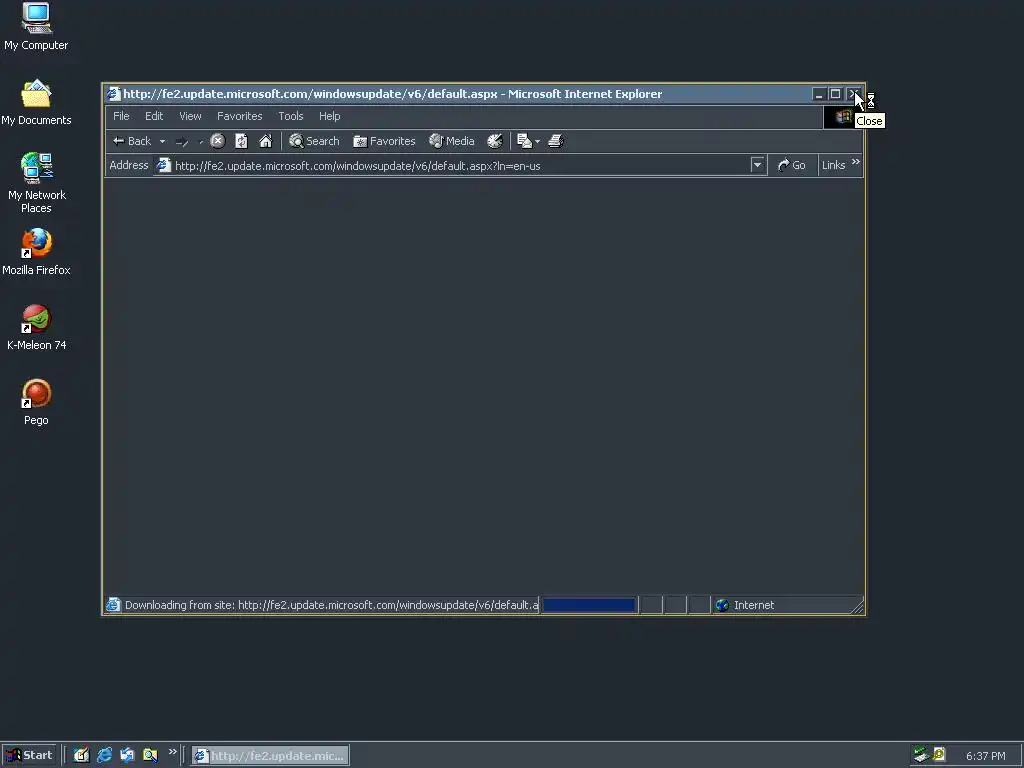Viewport: 1024px width, 768px height.
Task: Open My Computer desktop icon
Action: point(36,26)
